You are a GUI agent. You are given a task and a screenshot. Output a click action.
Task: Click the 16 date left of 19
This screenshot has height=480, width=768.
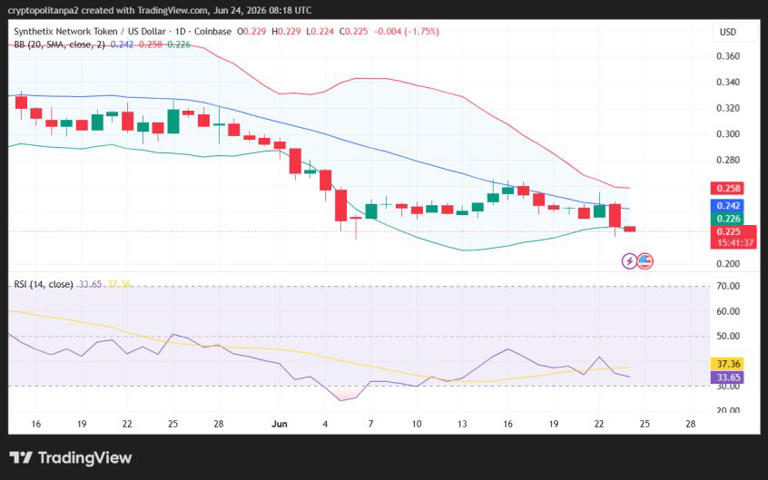[x=36, y=424]
